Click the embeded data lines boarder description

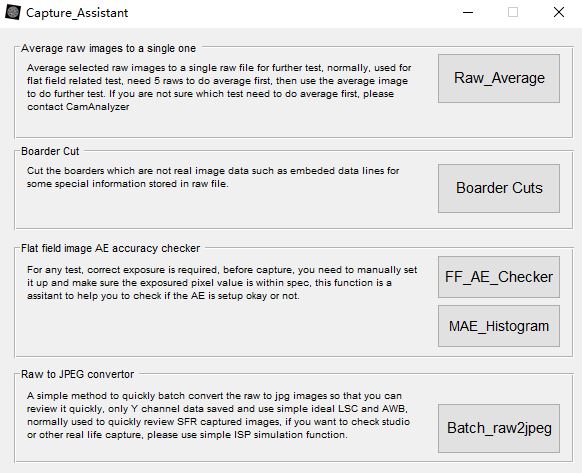tap(213, 177)
